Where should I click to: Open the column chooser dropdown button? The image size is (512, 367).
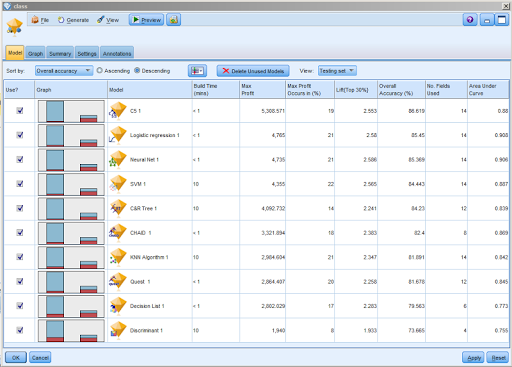coord(197,71)
